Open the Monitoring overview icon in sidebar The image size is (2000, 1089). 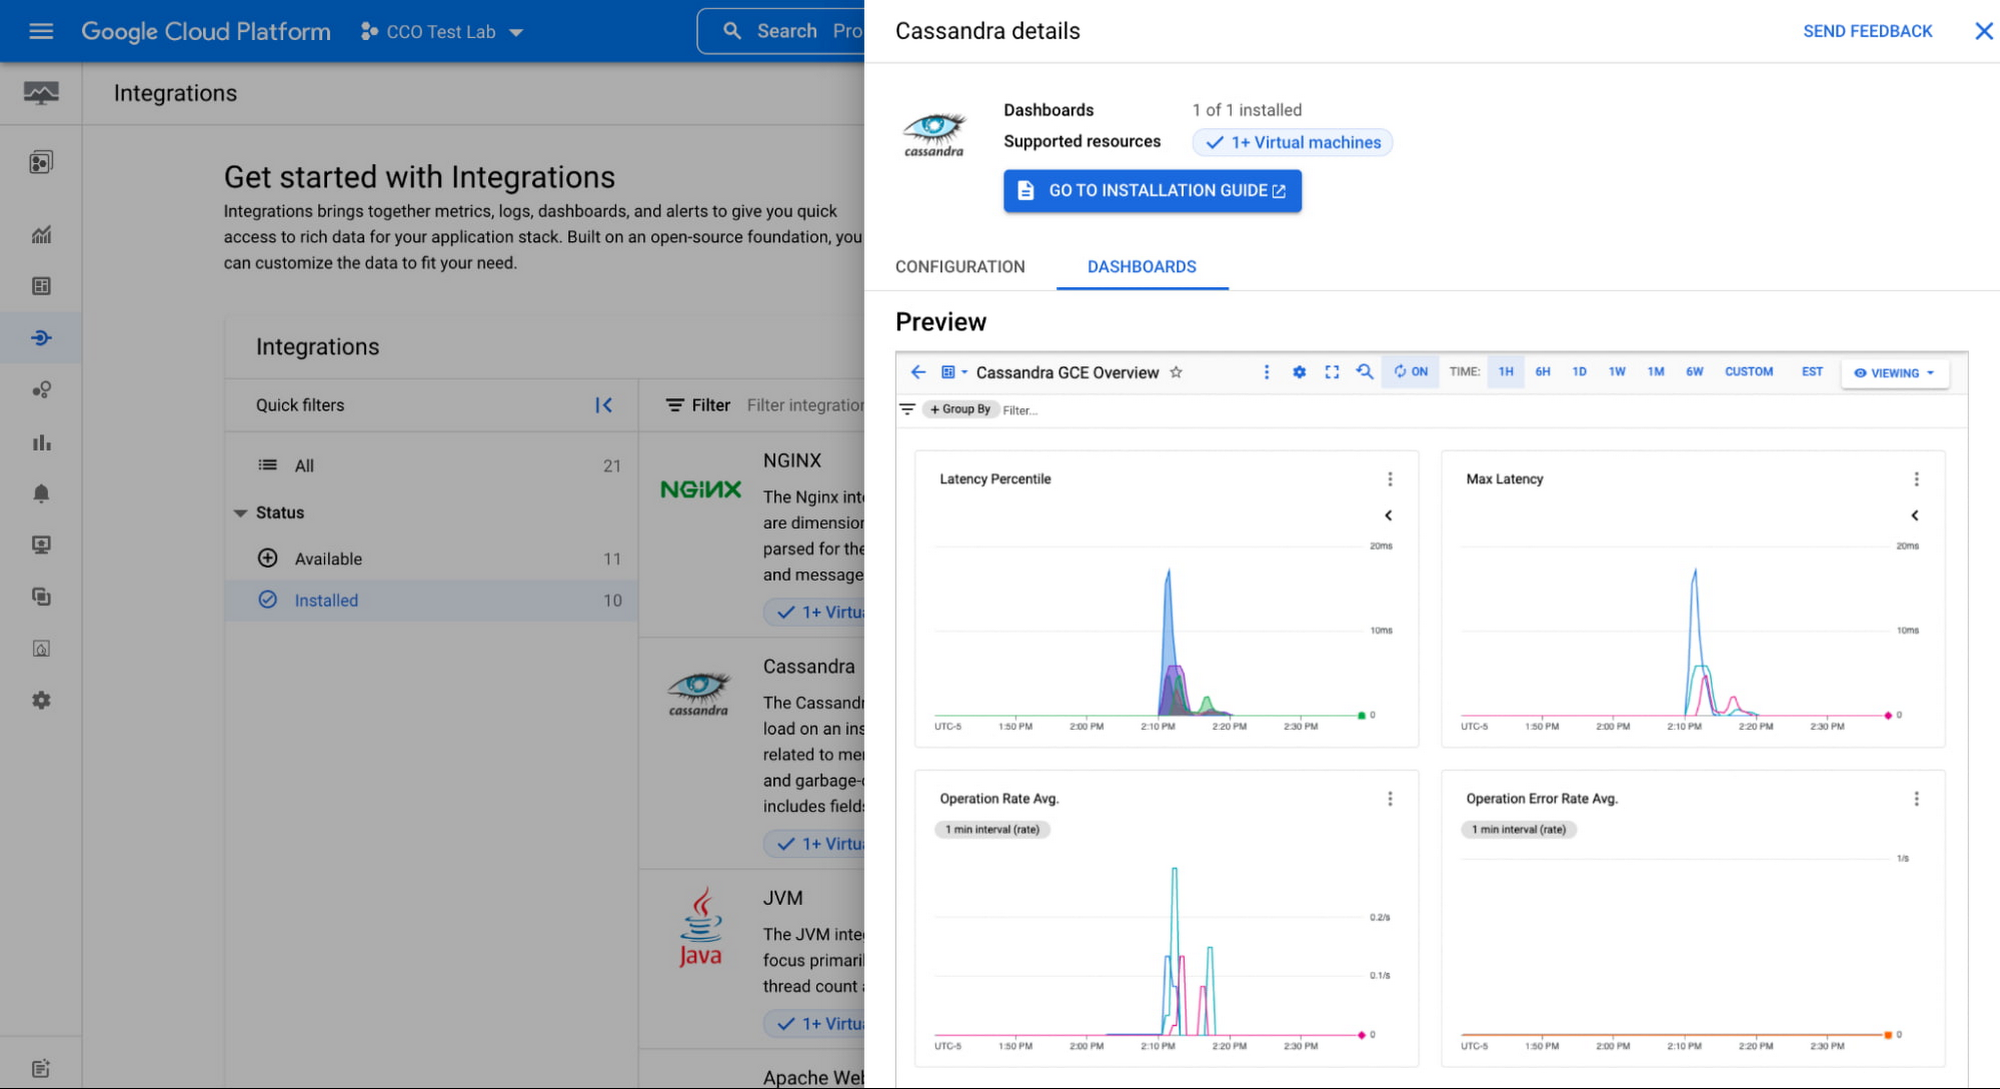pyautogui.click(x=41, y=93)
